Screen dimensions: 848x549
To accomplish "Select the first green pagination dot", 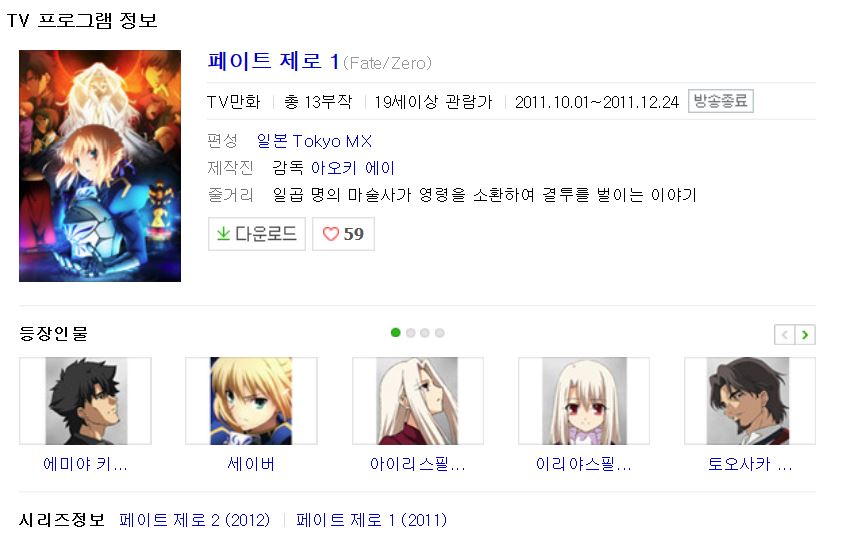I will click(396, 332).
